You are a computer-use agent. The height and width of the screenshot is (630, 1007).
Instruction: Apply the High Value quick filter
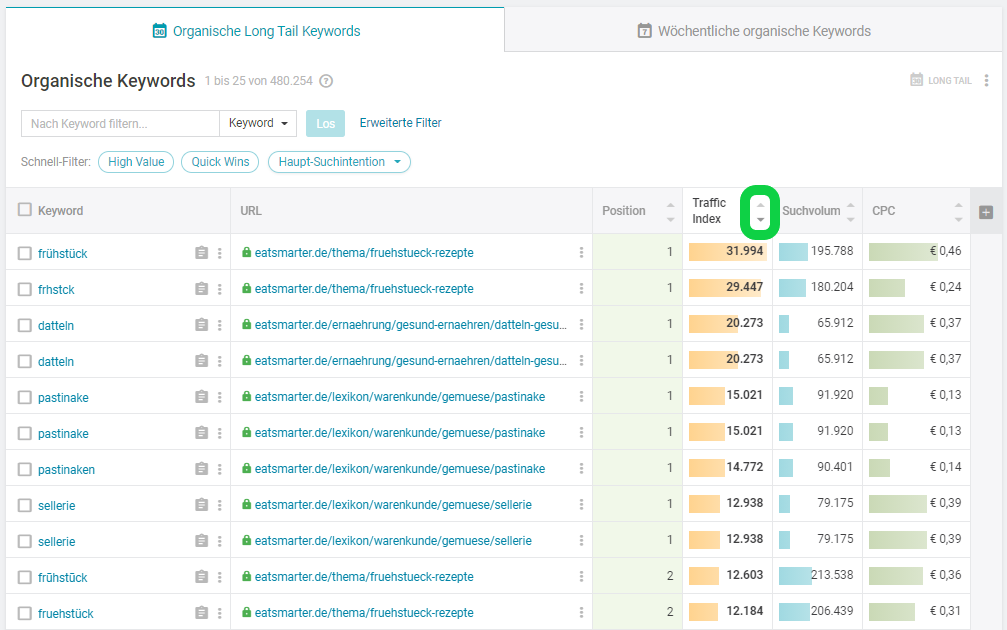[x=136, y=162]
